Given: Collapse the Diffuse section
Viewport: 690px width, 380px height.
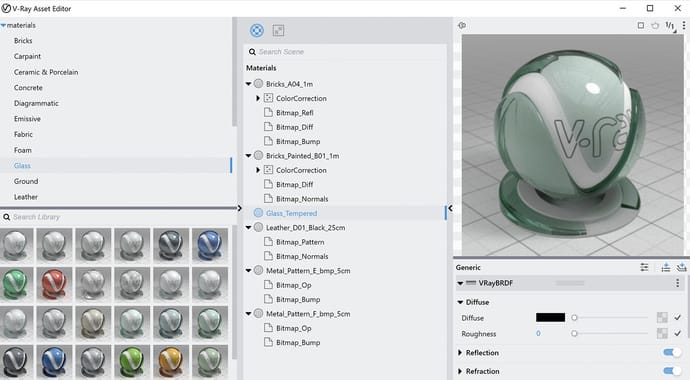Looking at the screenshot, I should click(460, 302).
